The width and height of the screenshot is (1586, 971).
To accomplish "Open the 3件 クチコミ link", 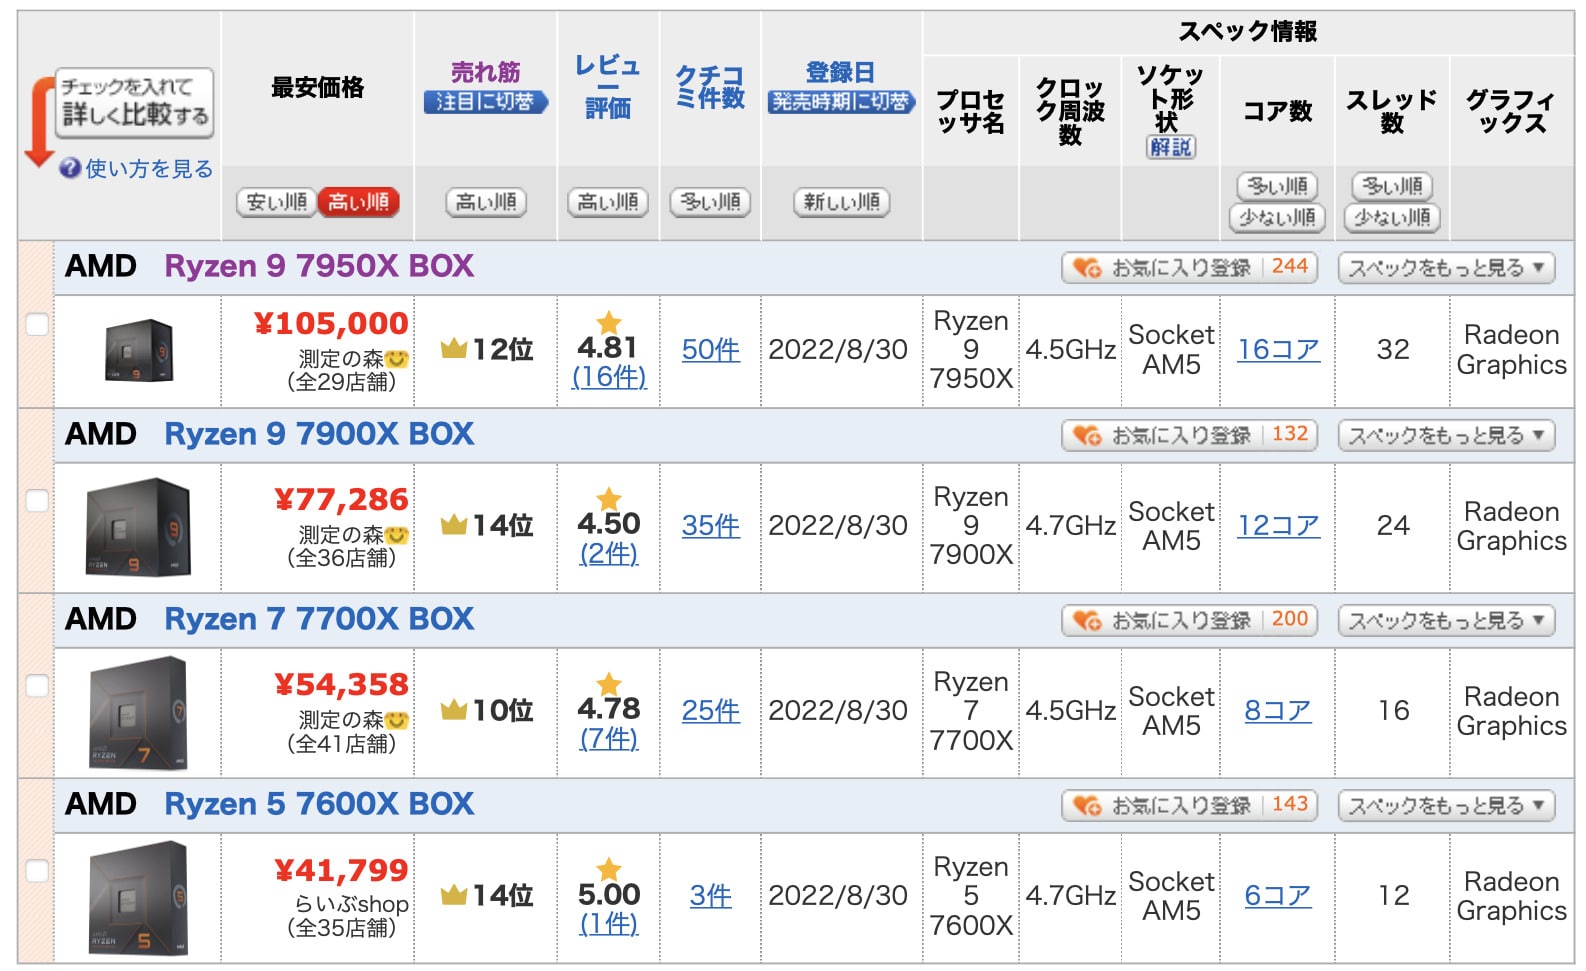I will click(x=710, y=896).
